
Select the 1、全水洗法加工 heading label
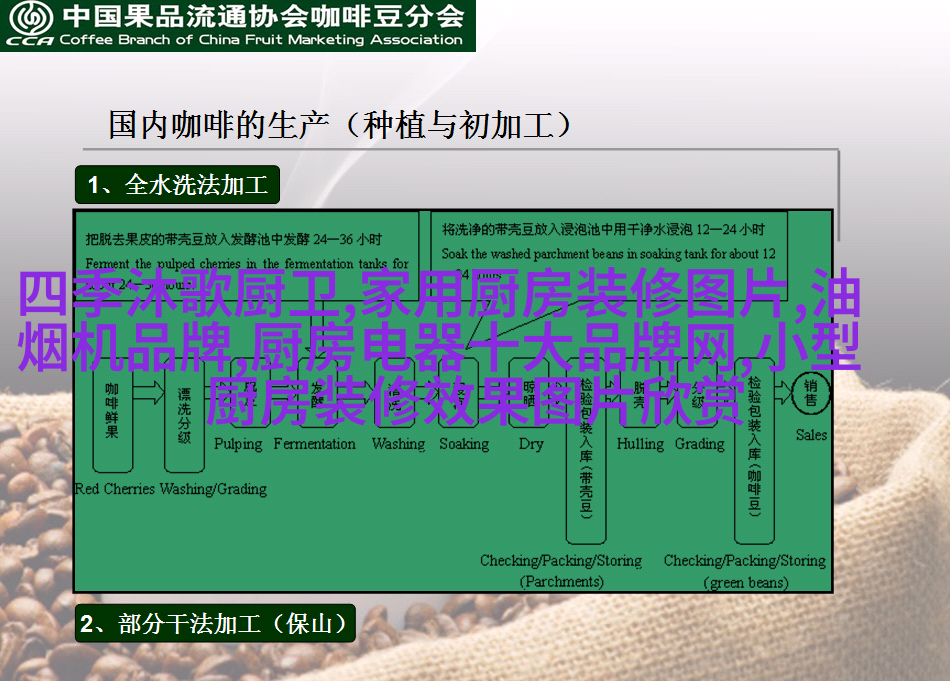point(178,185)
